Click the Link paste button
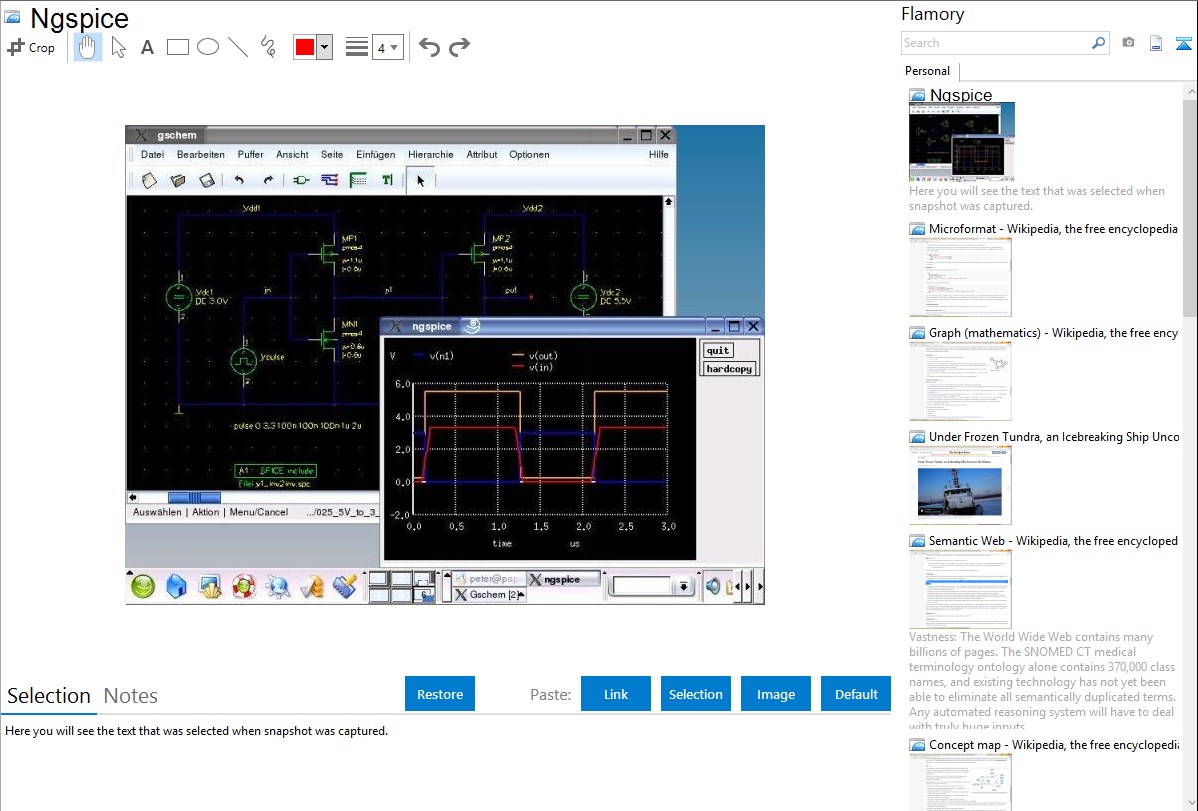Viewport: 1198px width, 811px height. point(615,694)
